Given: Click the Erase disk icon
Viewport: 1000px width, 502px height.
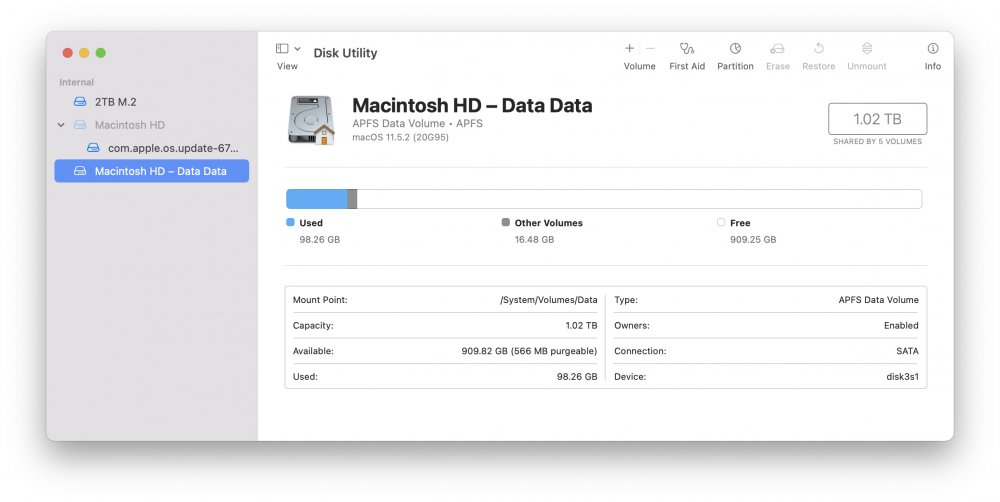Looking at the screenshot, I should (x=777, y=48).
